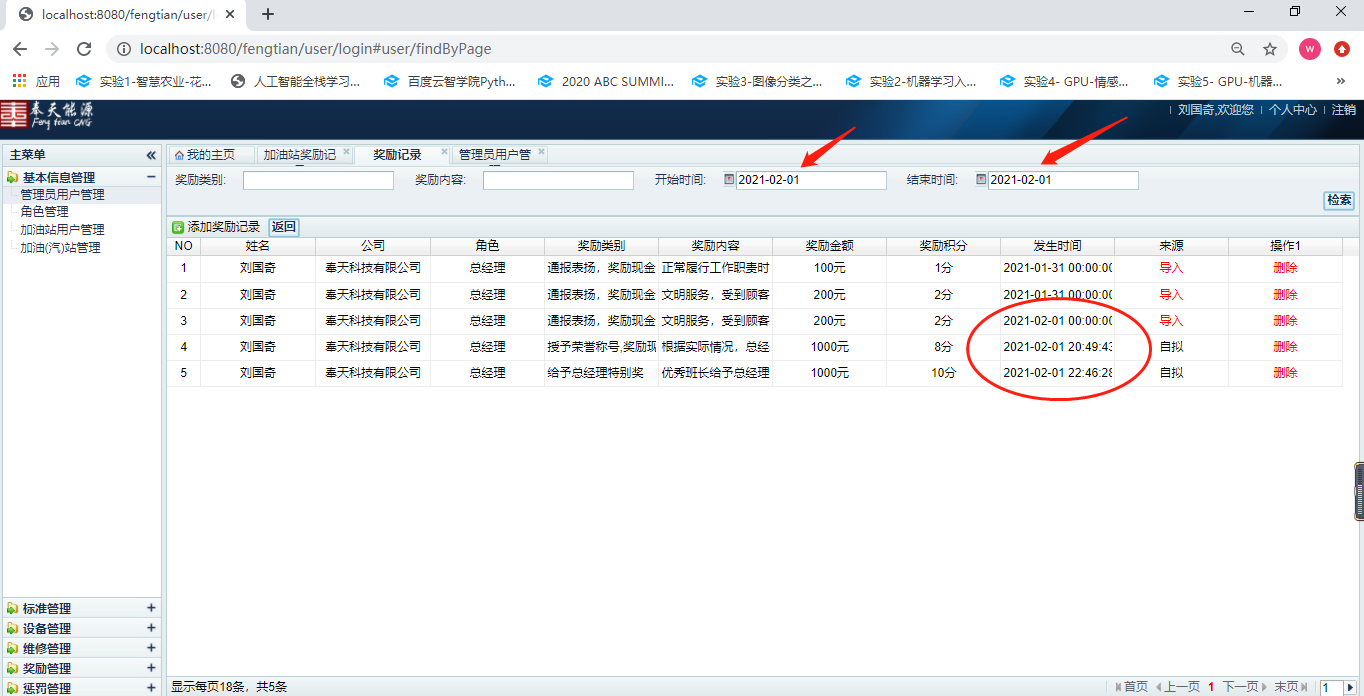Delete the 5th reward record row
The width and height of the screenshot is (1364, 696).
click(1285, 373)
